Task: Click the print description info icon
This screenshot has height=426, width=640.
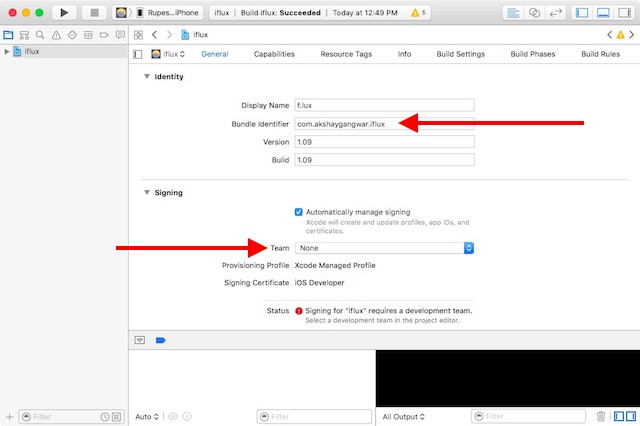Action: coord(187,417)
